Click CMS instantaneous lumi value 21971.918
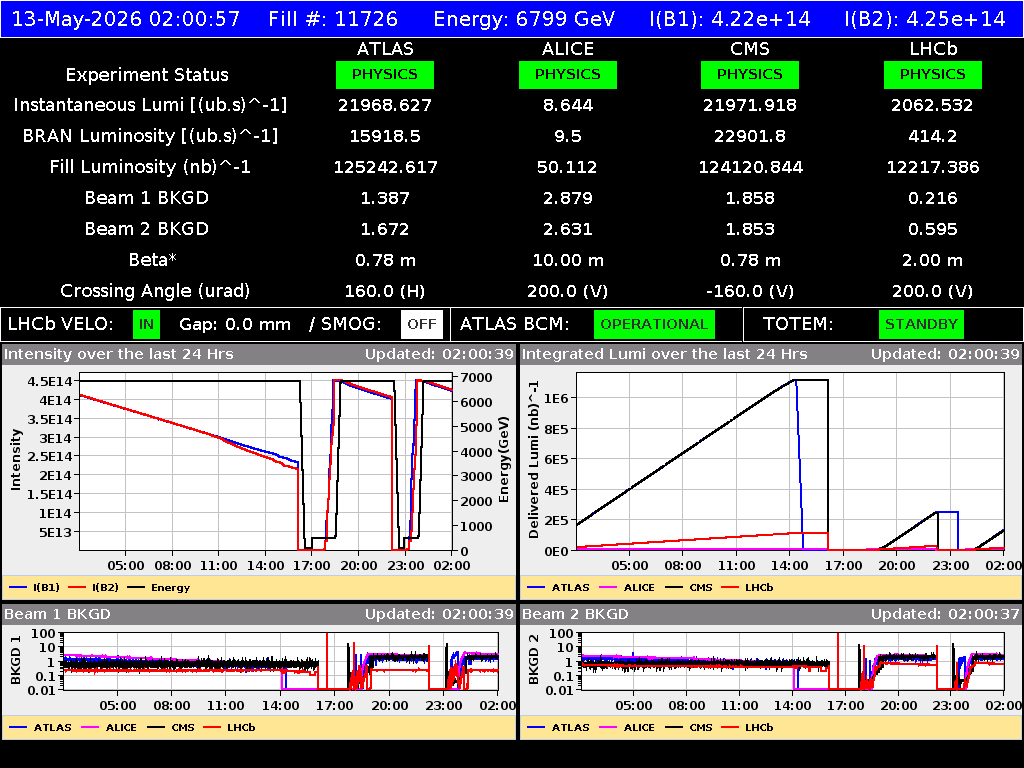Screen dimensions: 1024x768 point(750,105)
